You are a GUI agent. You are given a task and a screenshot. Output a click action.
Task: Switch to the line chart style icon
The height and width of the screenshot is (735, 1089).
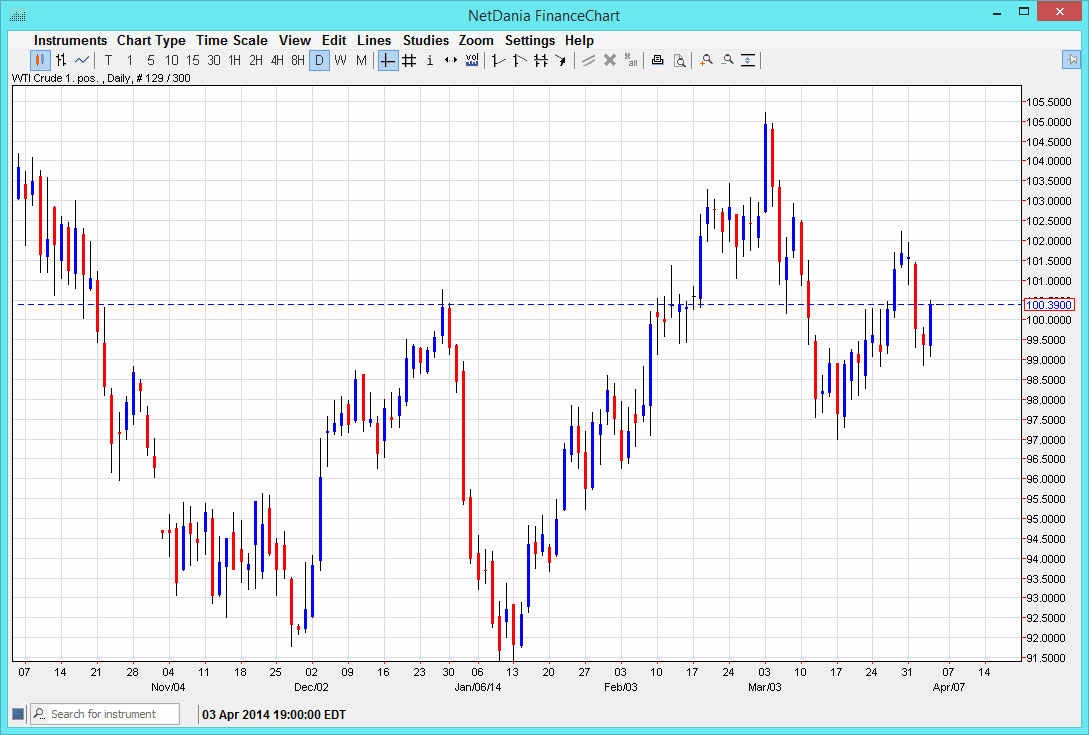[82, 61]
